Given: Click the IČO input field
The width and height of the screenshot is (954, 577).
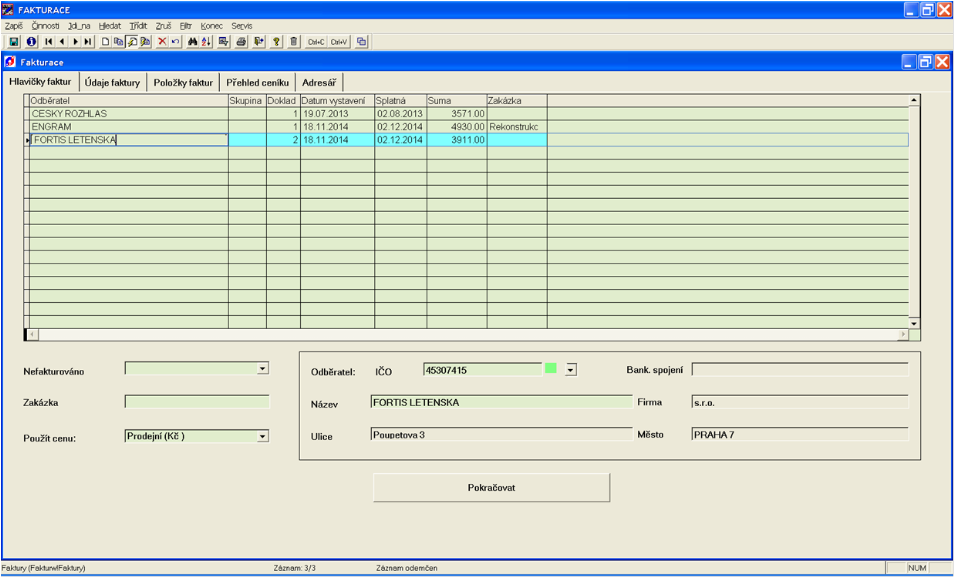Looking at the screenshot, I should click(482, 369).
